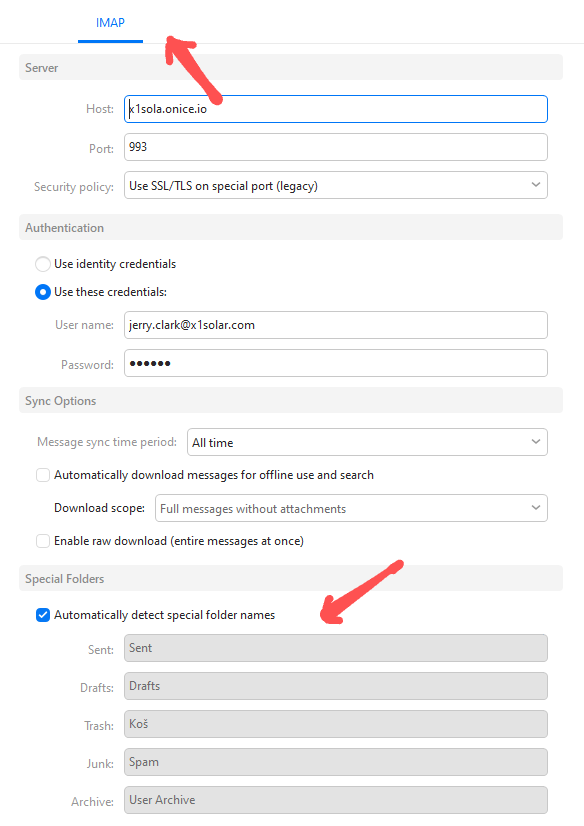
Task: Select Use these credentials radio button
Action: tap(43, 292)
